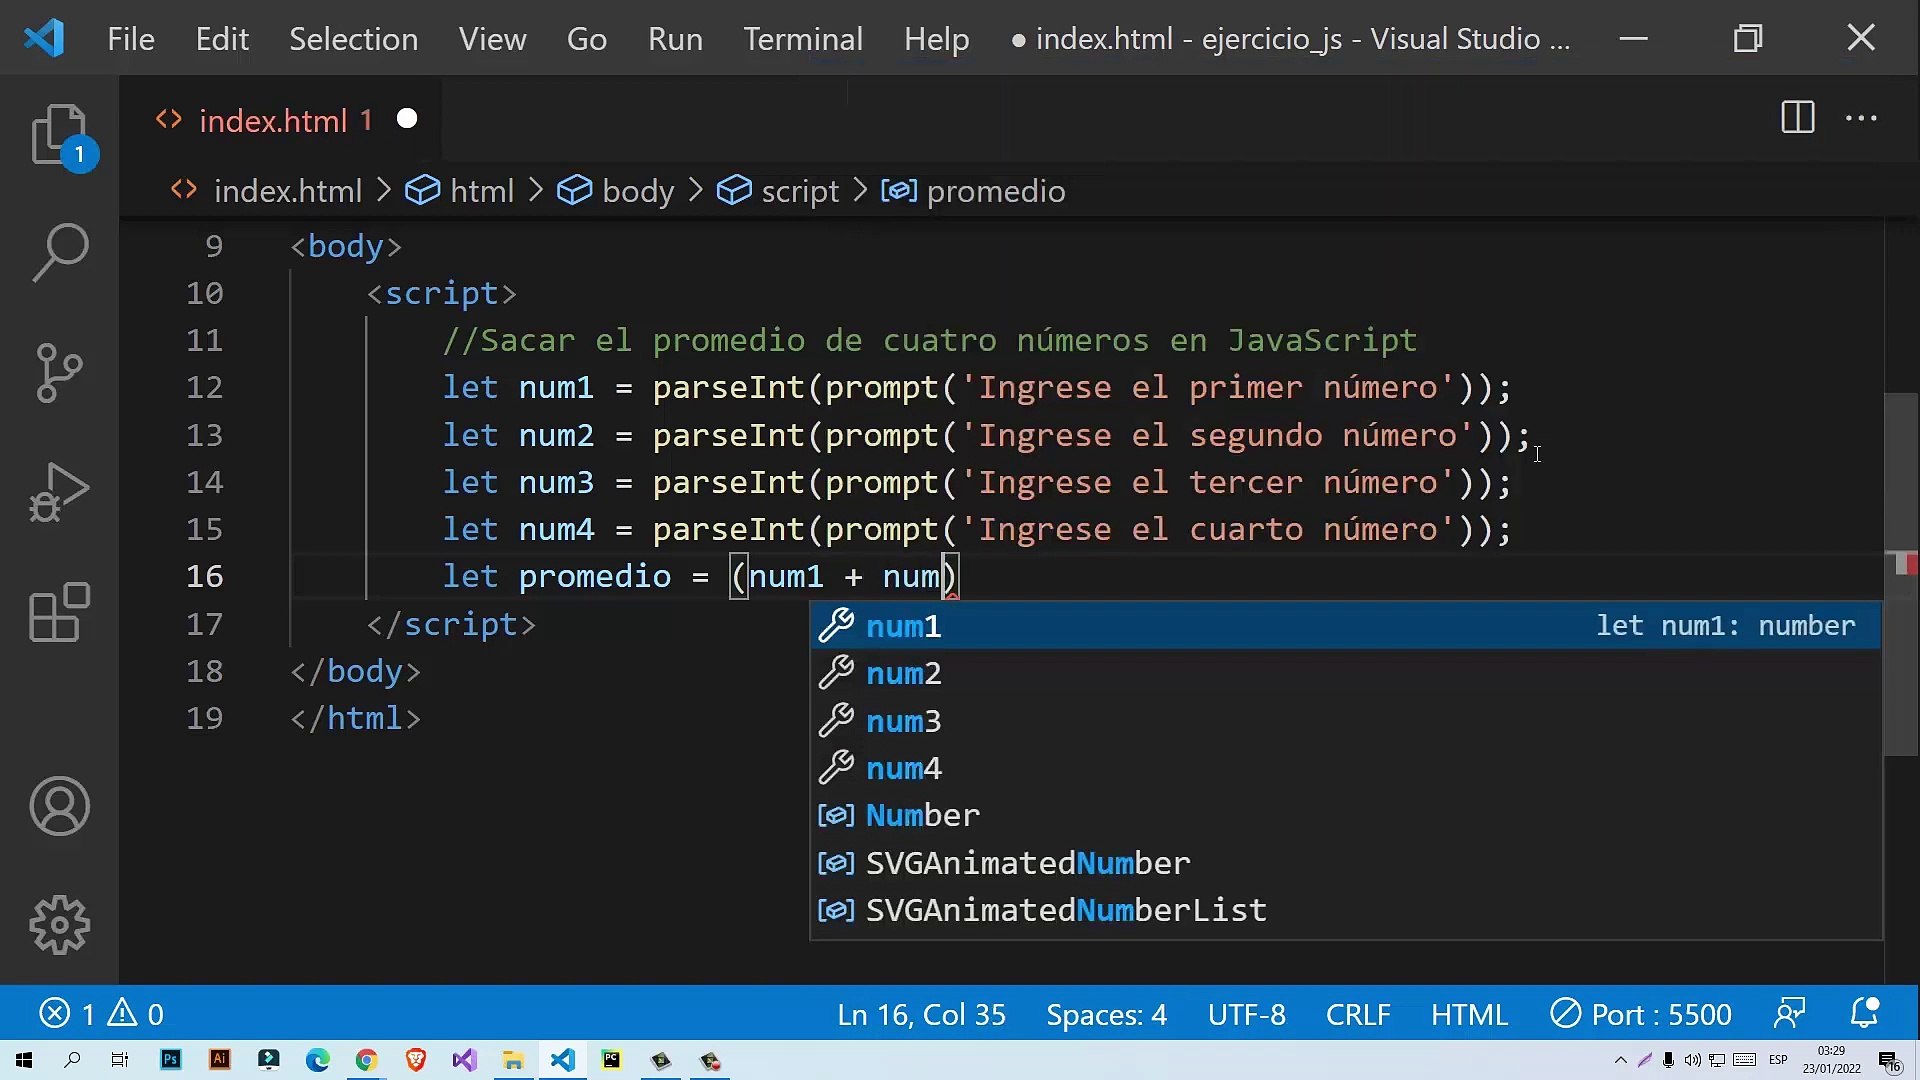1920x1080 pixels.
Task: Open the Search view in activity bar
Action: pyautogui.click(x=60, y=252)
